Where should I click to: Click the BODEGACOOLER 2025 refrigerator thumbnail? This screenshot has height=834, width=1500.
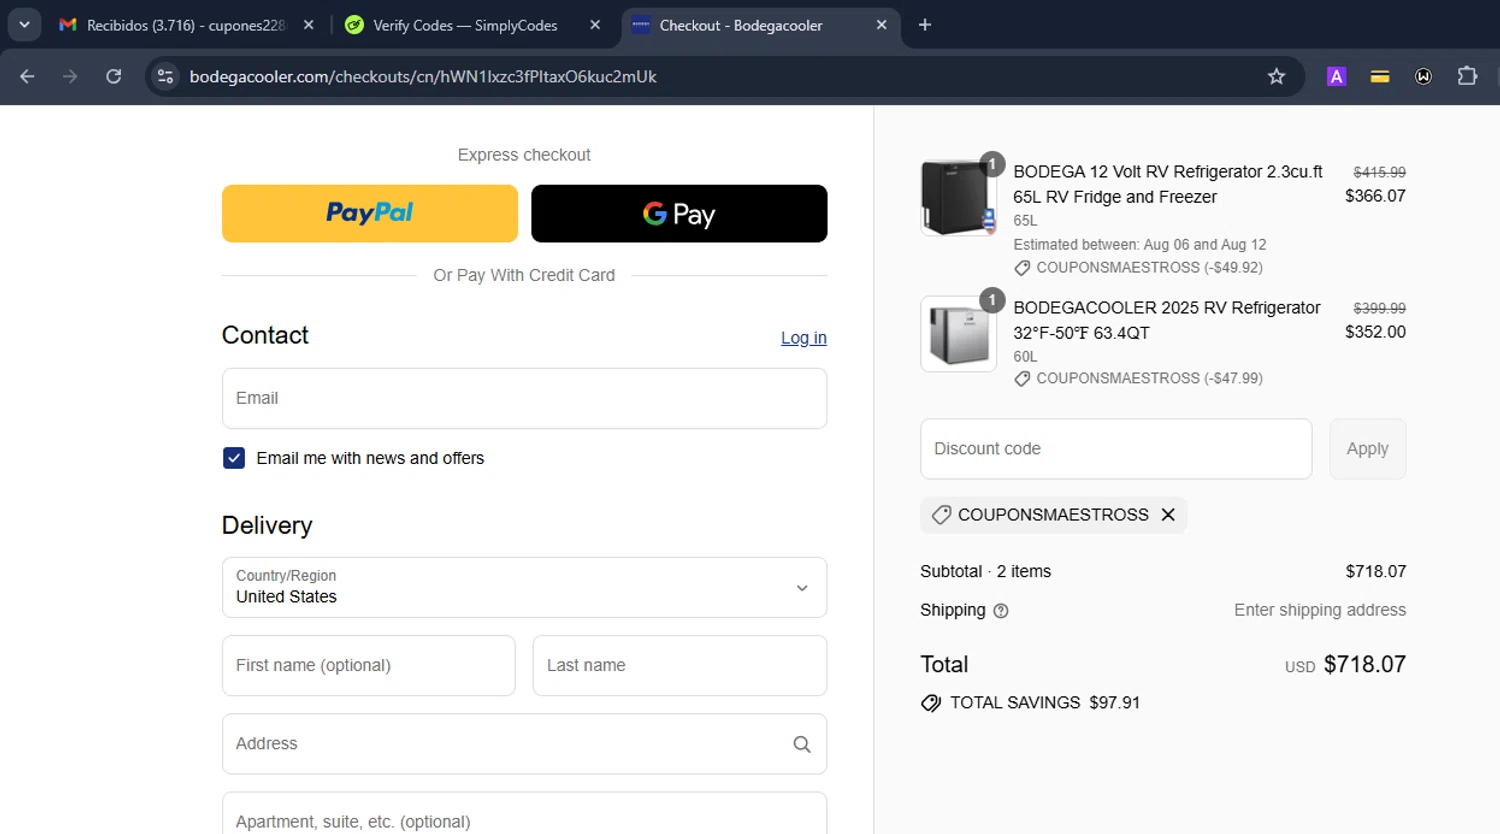coord(958,333)
